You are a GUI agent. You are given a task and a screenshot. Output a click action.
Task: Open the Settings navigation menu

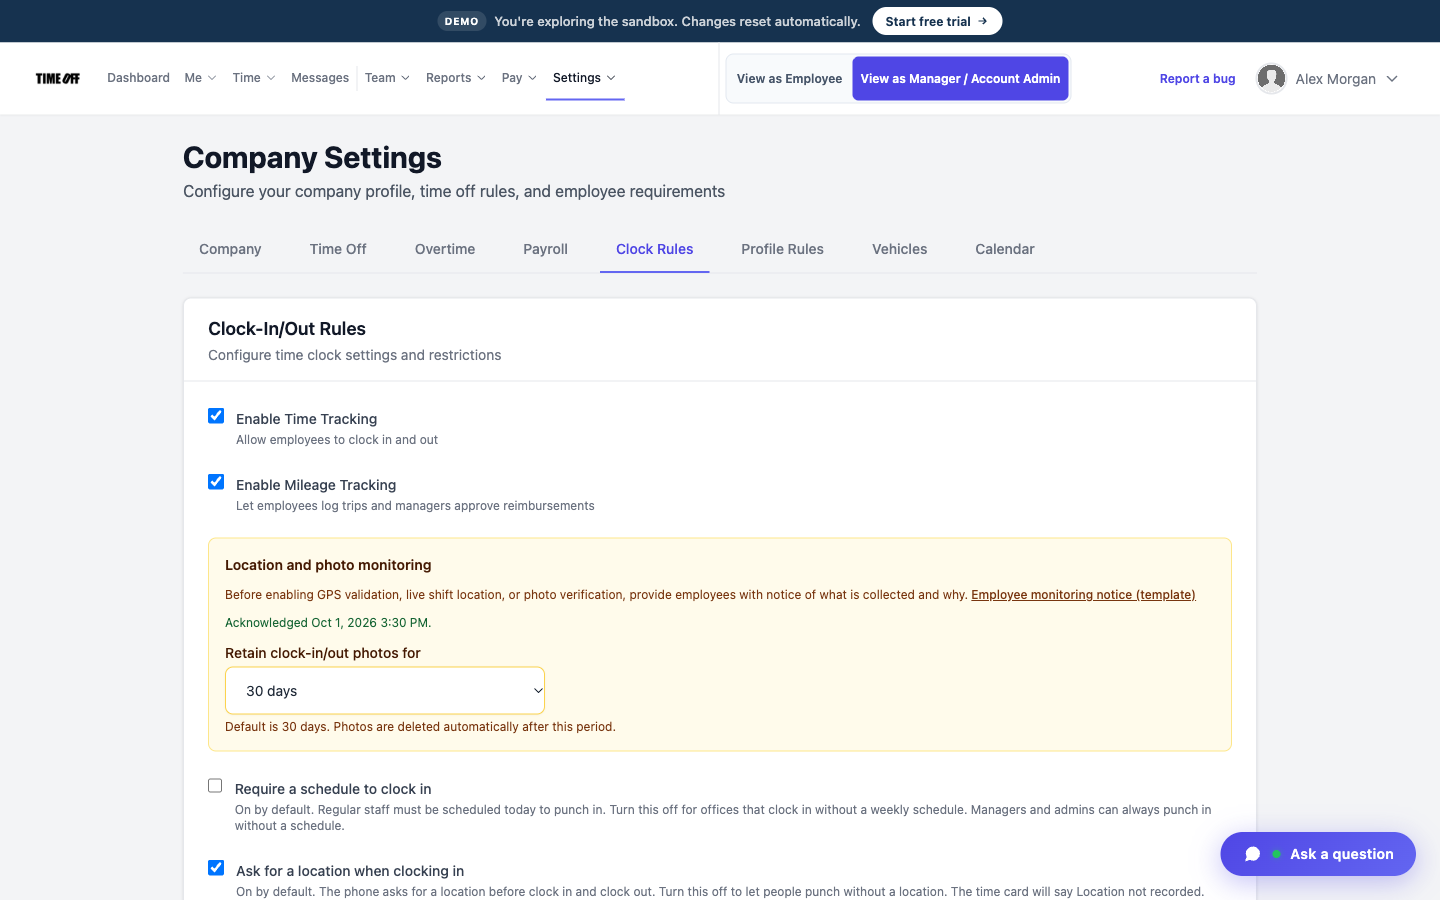pyautogui.click(x=585, y=78)
